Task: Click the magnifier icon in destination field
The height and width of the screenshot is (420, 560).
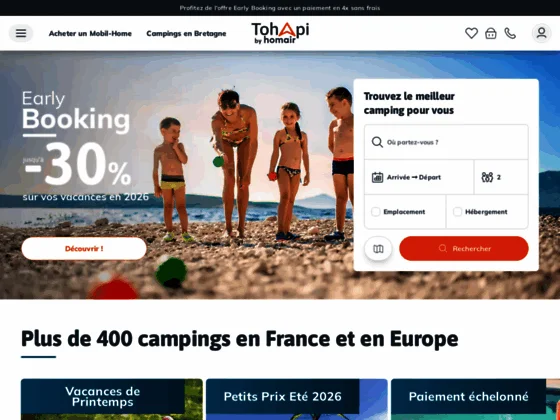Action: tap(377, 142)
